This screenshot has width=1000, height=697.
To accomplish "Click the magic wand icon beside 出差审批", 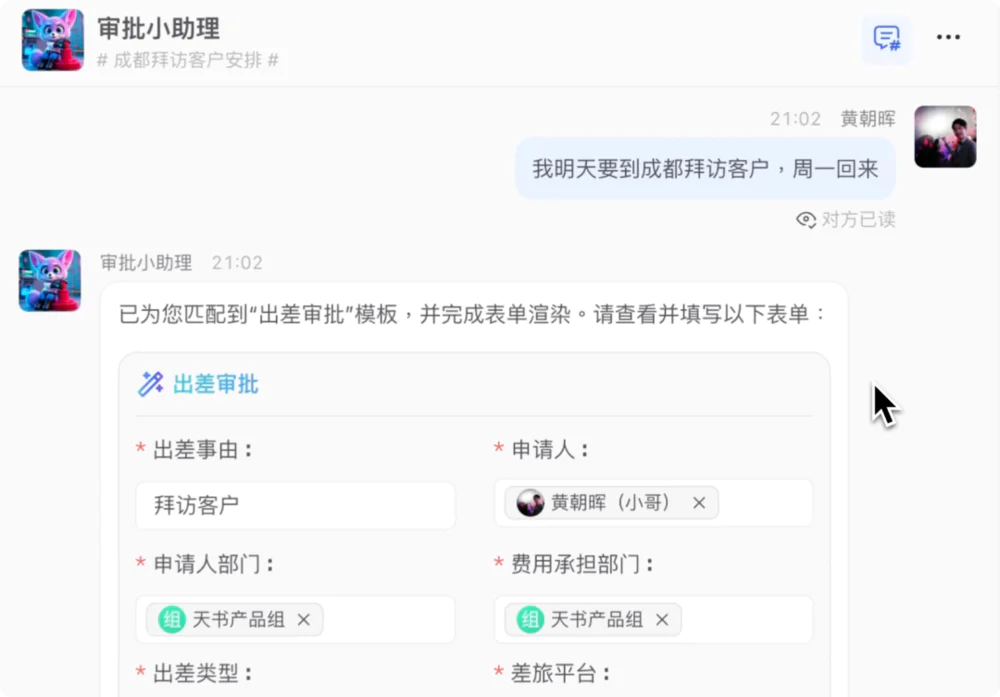I will (x=152, y=383).
